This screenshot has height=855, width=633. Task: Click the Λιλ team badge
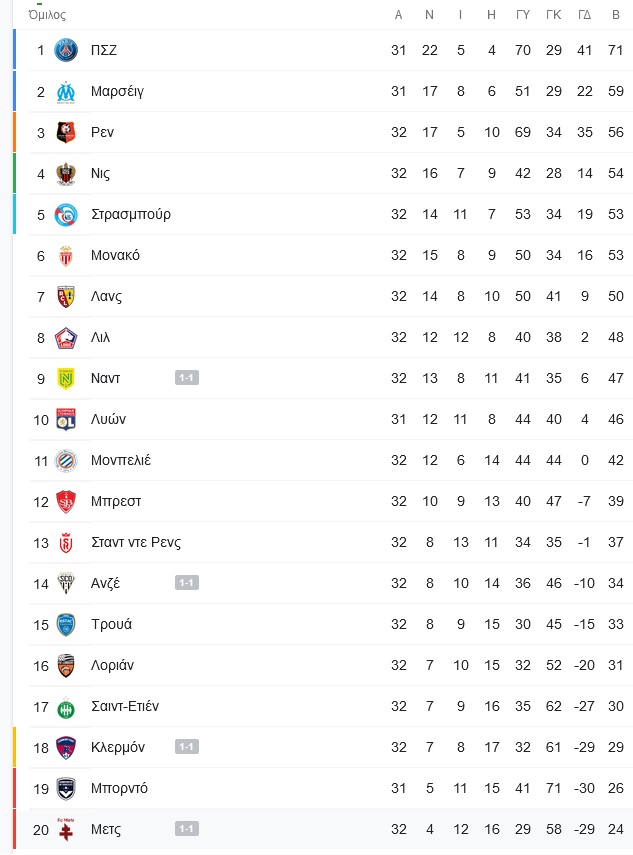click(66, 338)
